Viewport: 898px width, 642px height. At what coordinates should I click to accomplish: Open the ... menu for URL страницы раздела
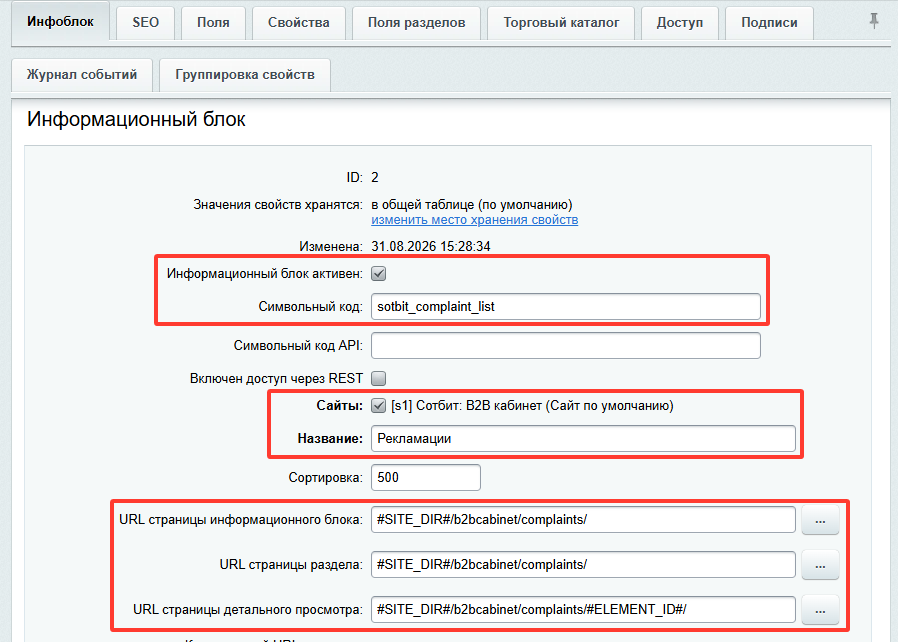pos(820,565)
